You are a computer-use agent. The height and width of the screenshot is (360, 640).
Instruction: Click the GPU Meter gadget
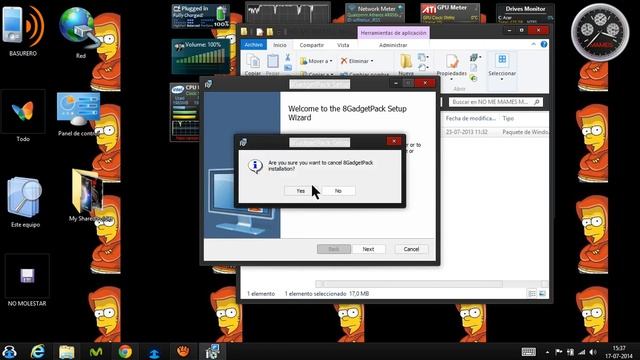(450, 13)
